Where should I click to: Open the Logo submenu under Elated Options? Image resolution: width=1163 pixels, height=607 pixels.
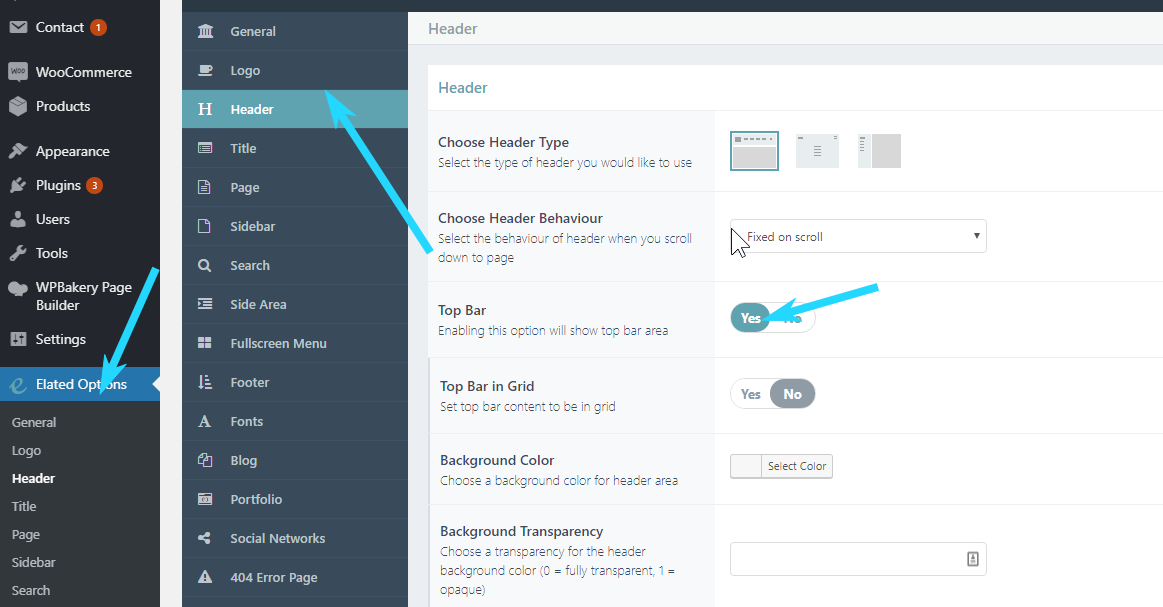click(x=26, y=450)
